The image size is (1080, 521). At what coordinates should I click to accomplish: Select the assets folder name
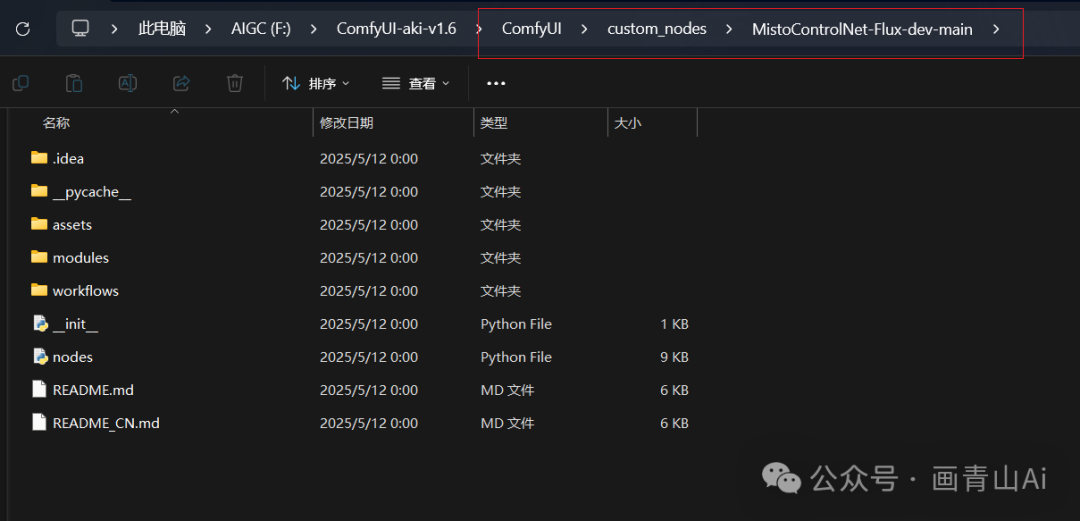[x=72, y=225]
